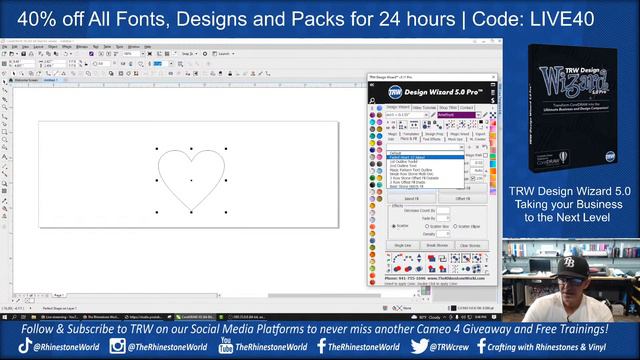Choose the highlighted Faded Heart preset
Image resolution: width=640 pixels, height=360 pixels.
pos(425,157)
